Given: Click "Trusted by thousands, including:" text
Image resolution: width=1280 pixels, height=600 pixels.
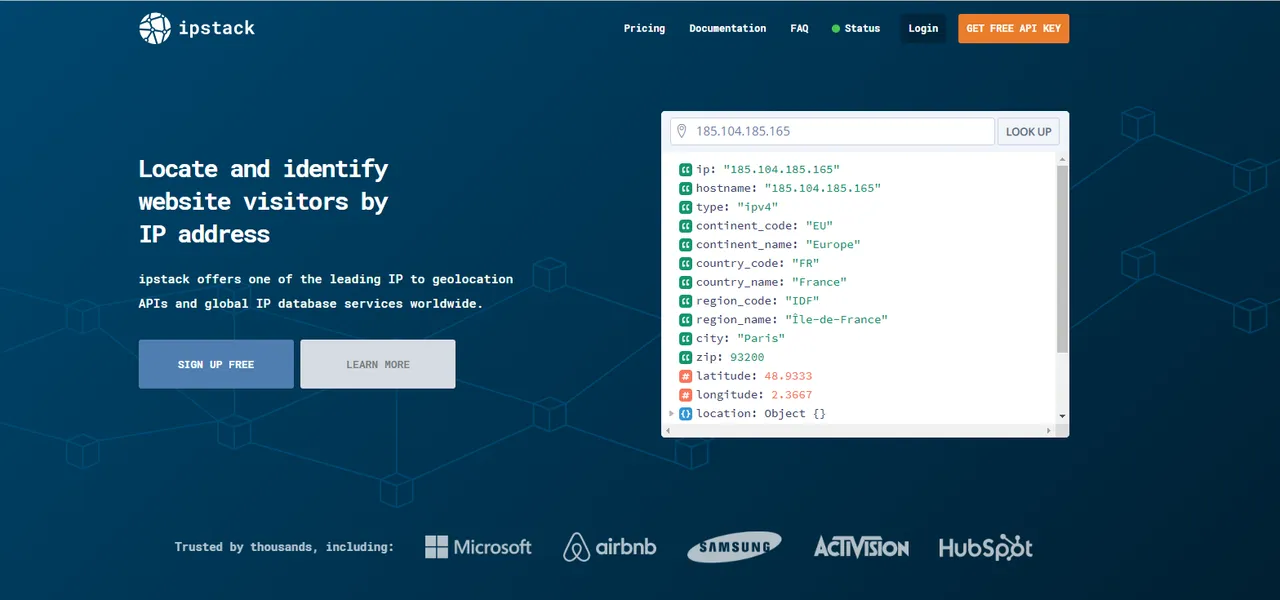Looking at the screenshot, I should tap(284, 547).
